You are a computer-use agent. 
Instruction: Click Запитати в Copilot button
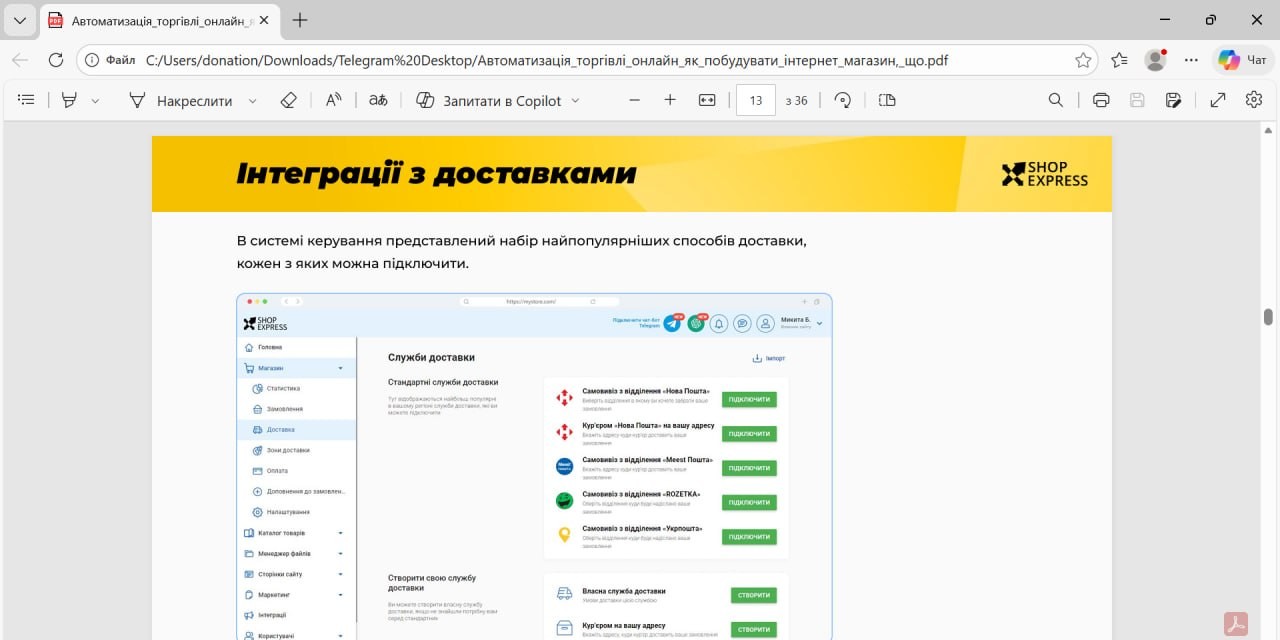pos(489,100)
